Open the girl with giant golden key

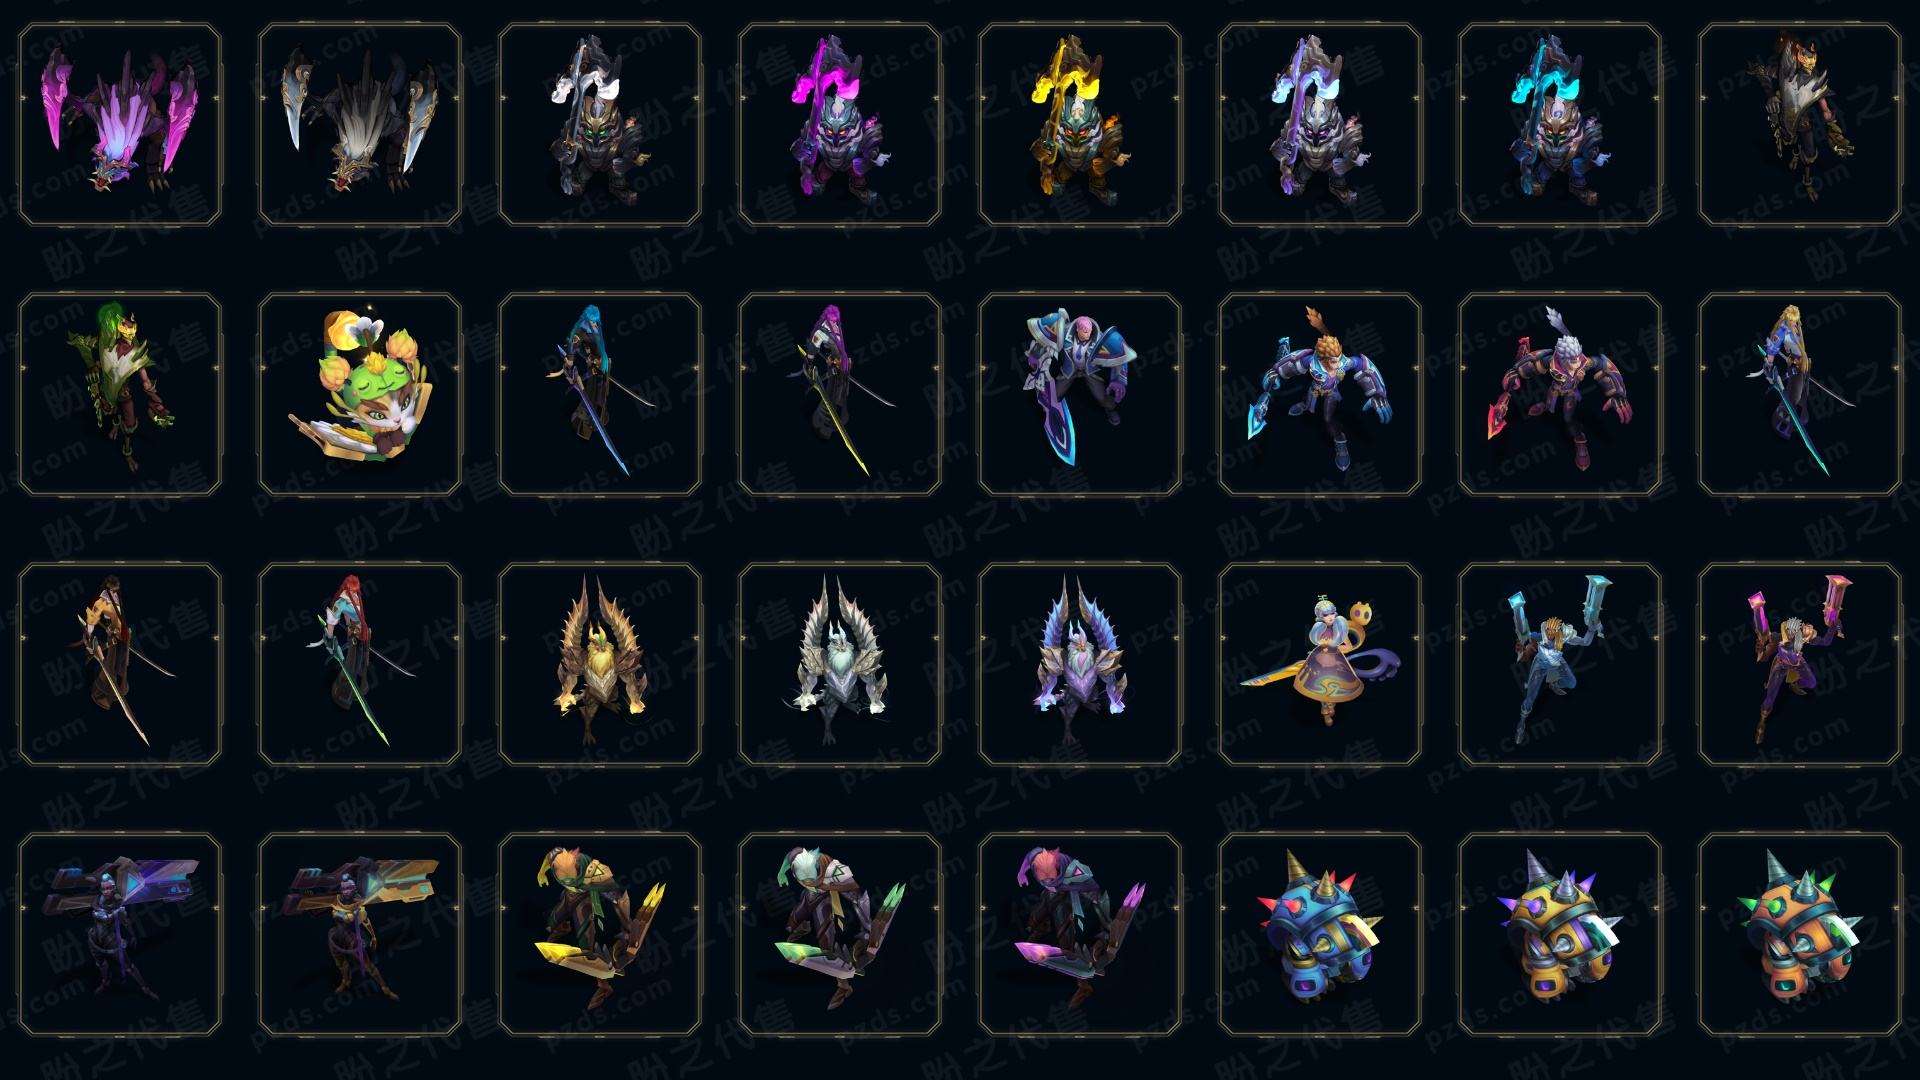tap(1320, 664)
